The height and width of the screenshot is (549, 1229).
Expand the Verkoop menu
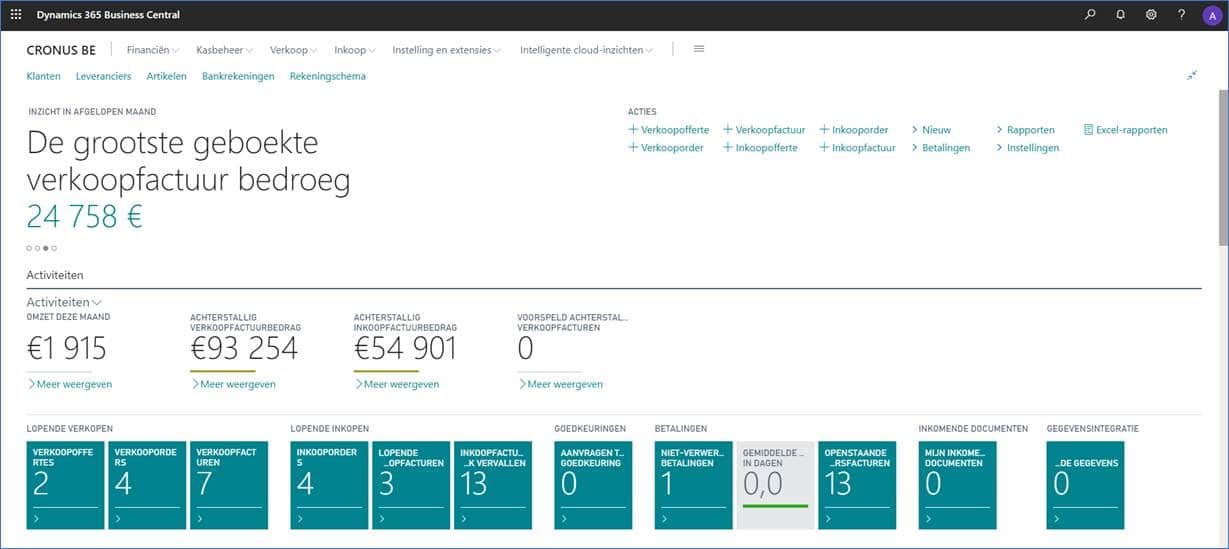point(294,50)
